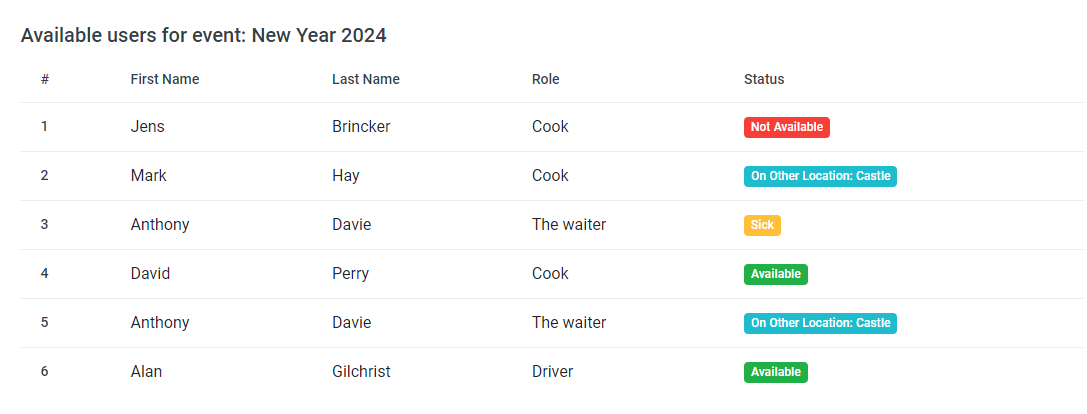Click the "Driver" role cell
This screenshot has width=1087, height=414.
[x=552, y=372]
